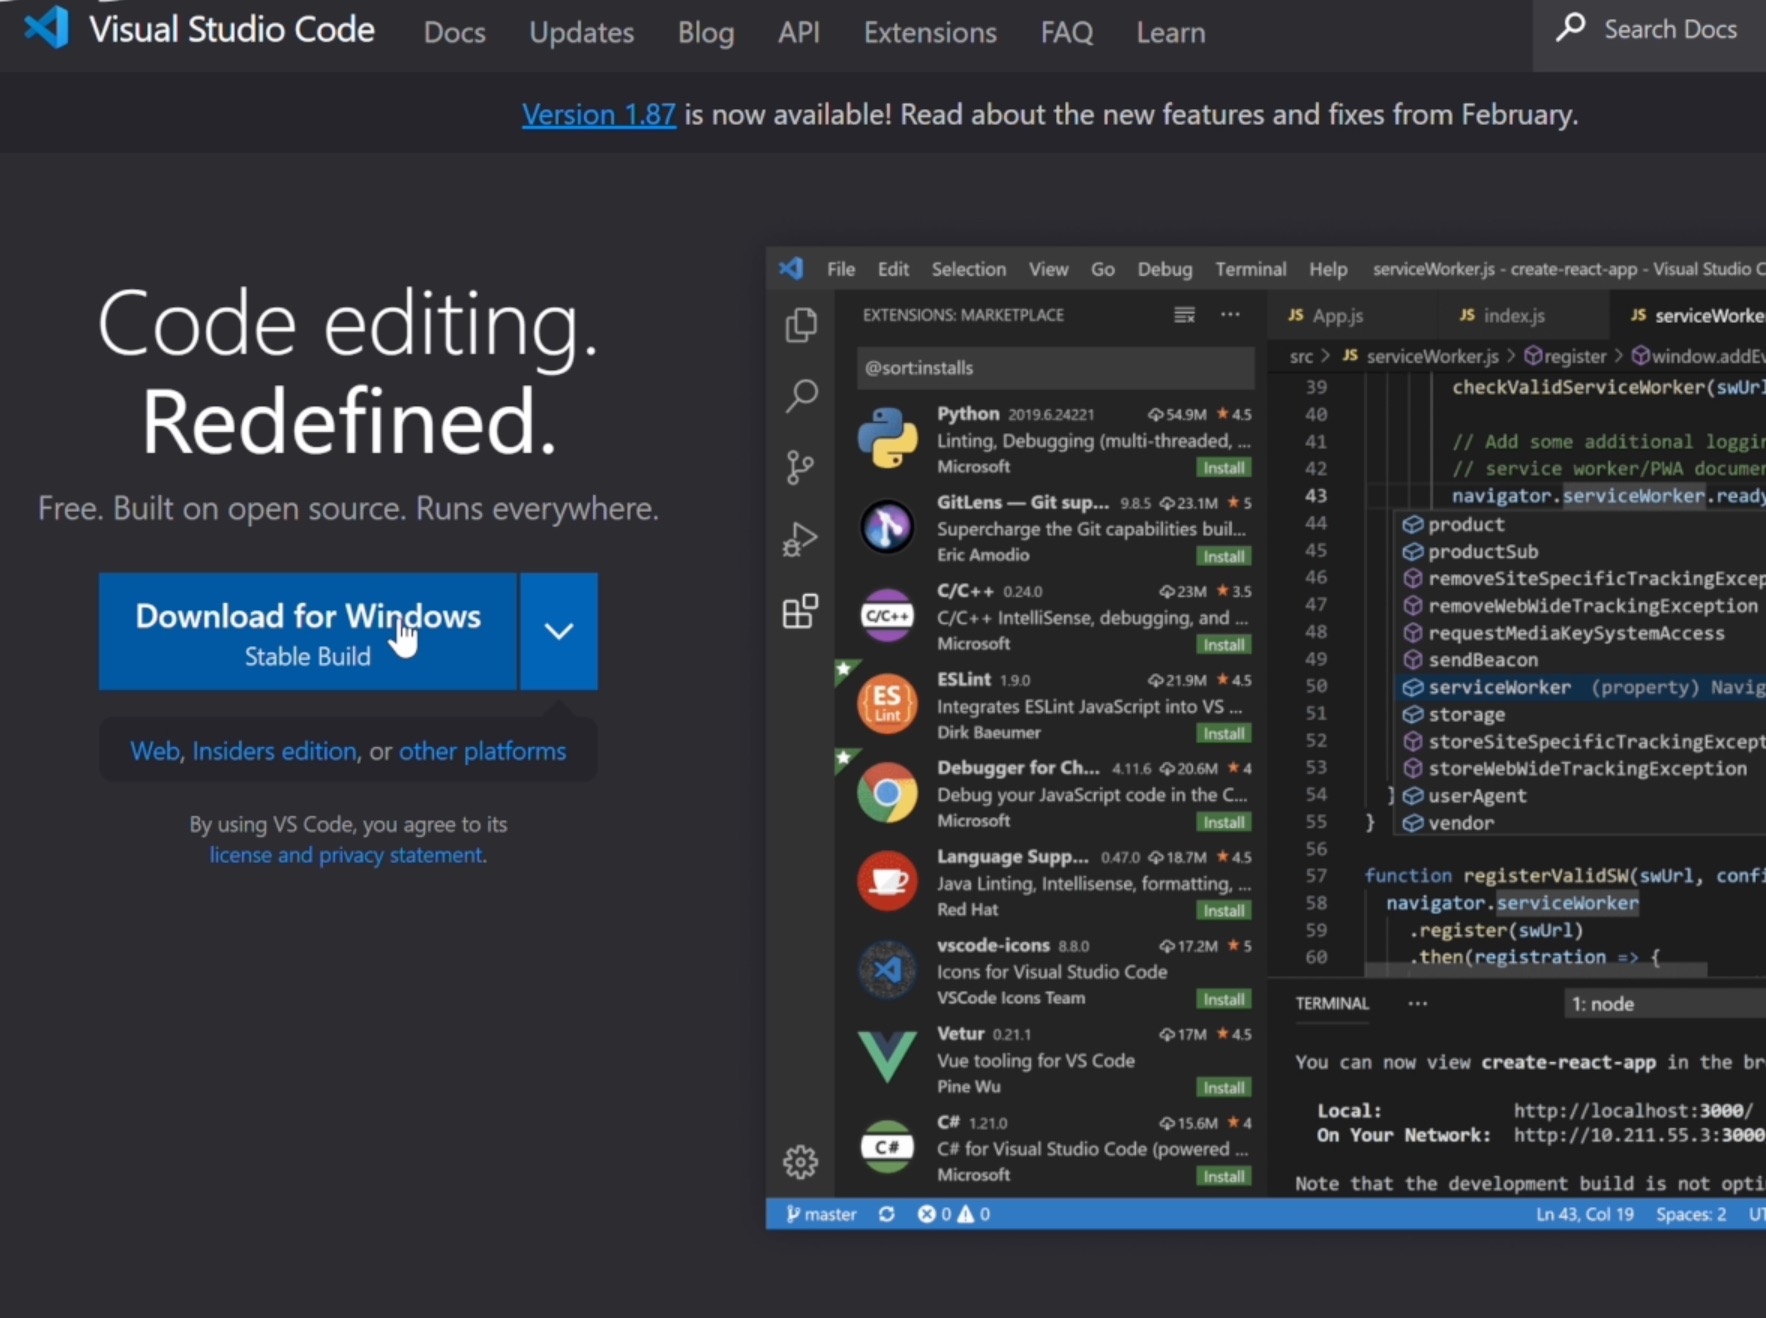Install the ESLint extension

click(x=1224, y=734)
